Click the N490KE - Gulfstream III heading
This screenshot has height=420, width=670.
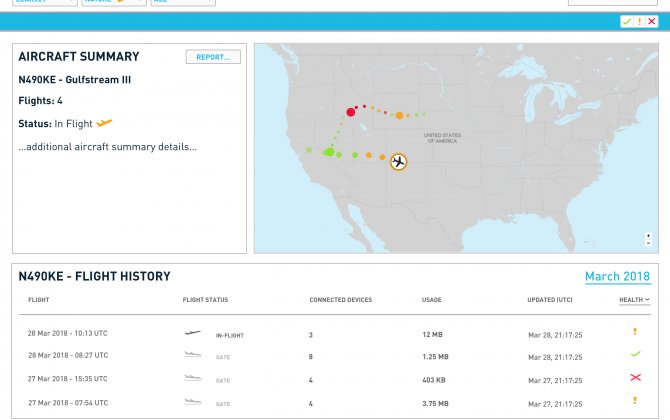click(75, 80)
